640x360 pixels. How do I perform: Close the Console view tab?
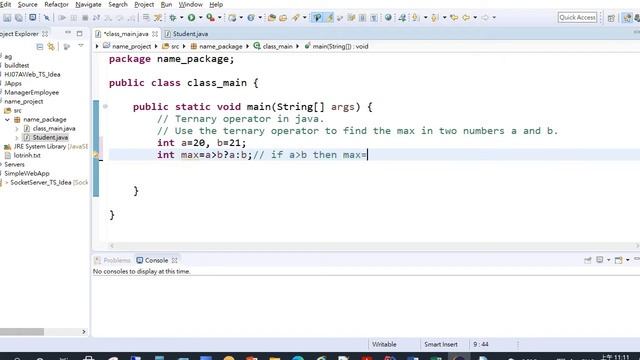click(175, 260)
